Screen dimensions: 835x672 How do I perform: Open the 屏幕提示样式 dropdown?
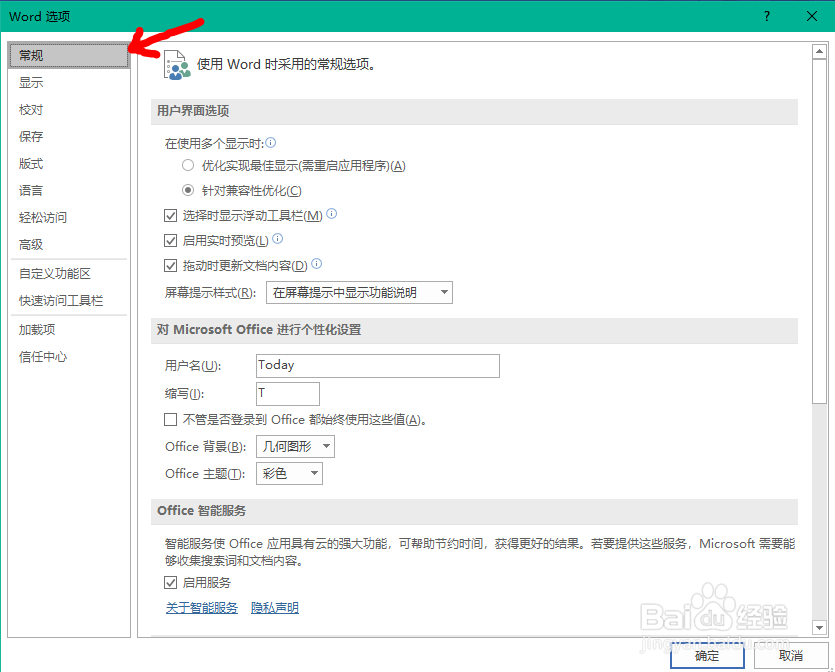359,292
